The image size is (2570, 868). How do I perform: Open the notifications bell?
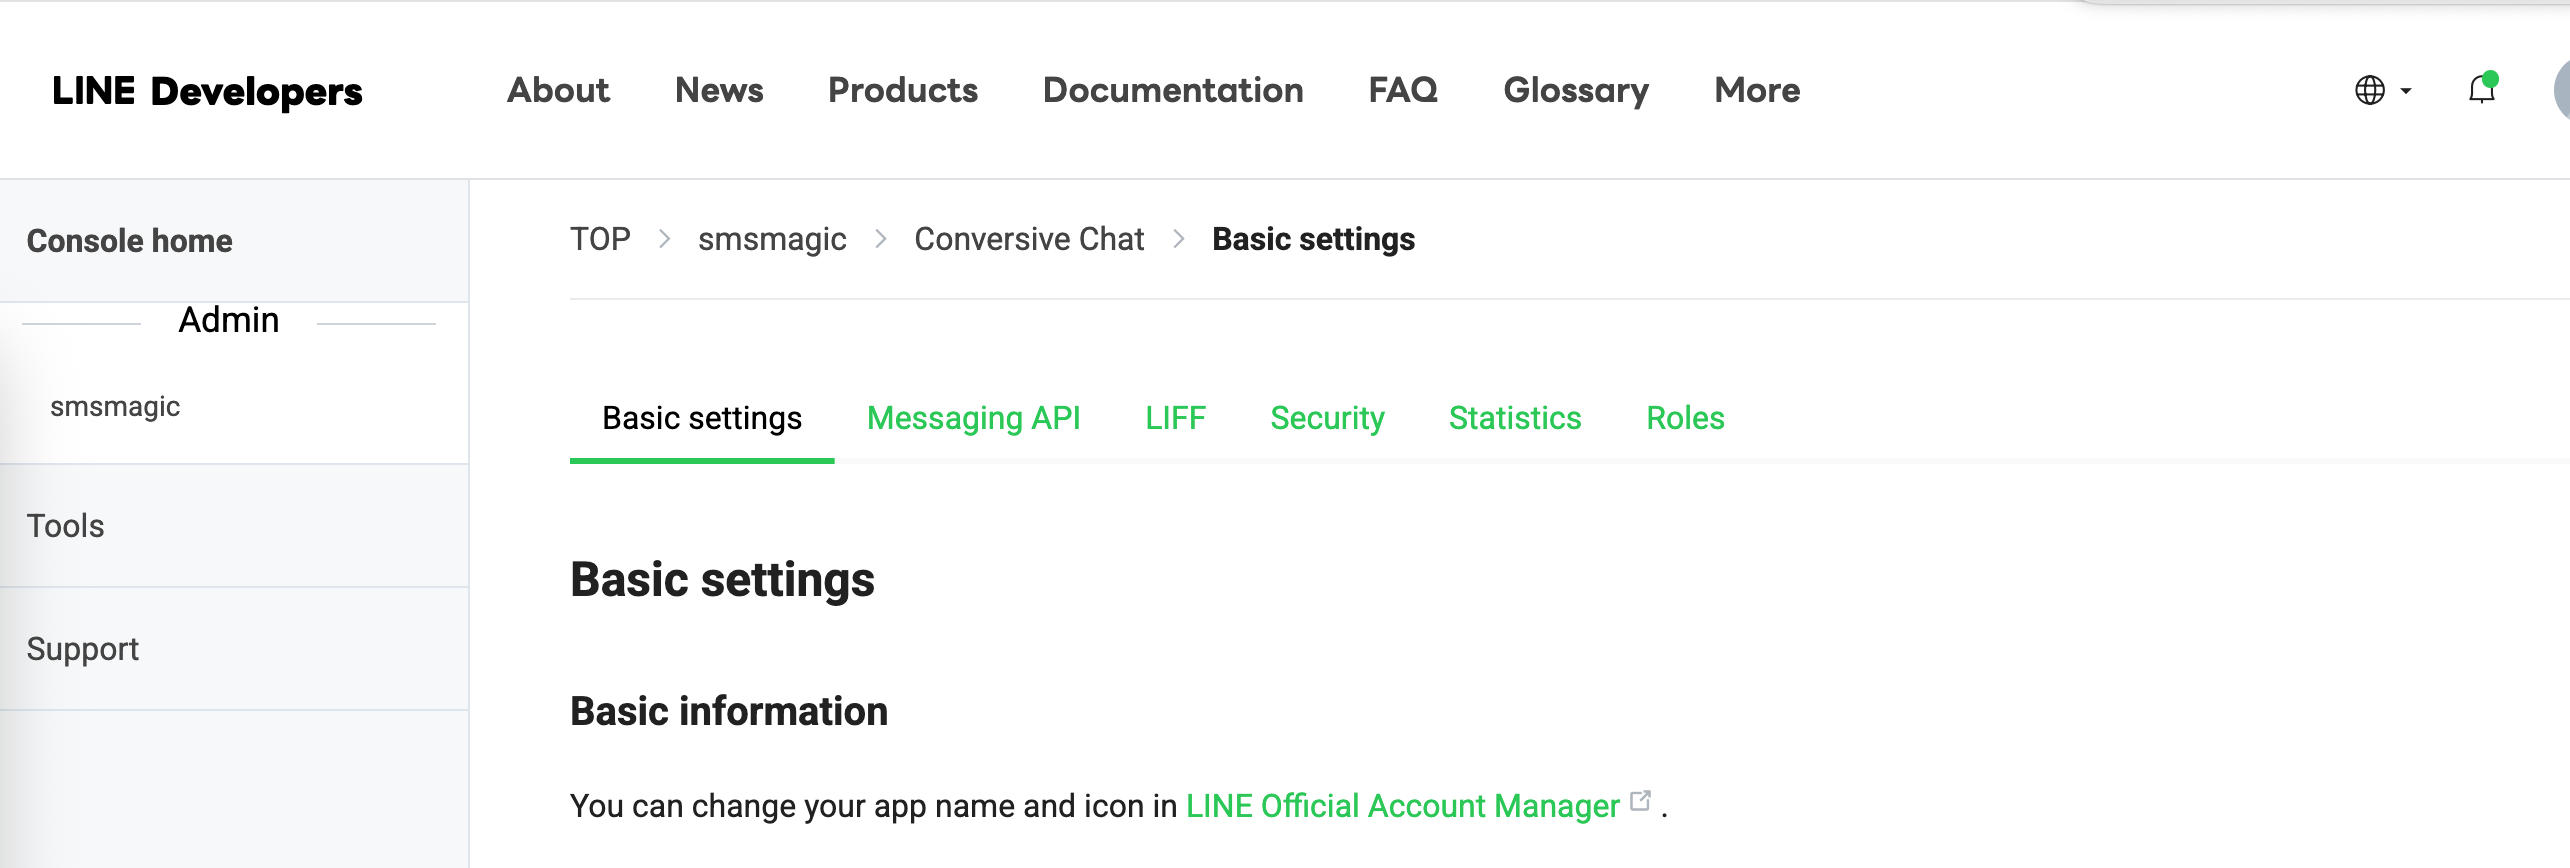click(x=2482, y=90)
